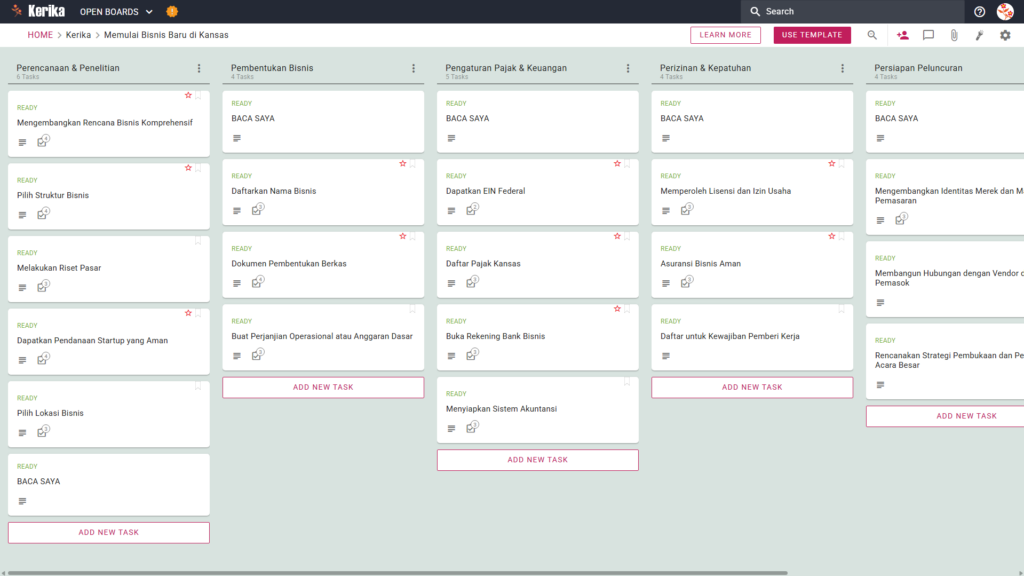
Task: Add new task in Persiapan Peluncuran column
Action: (x=946, y=416)
